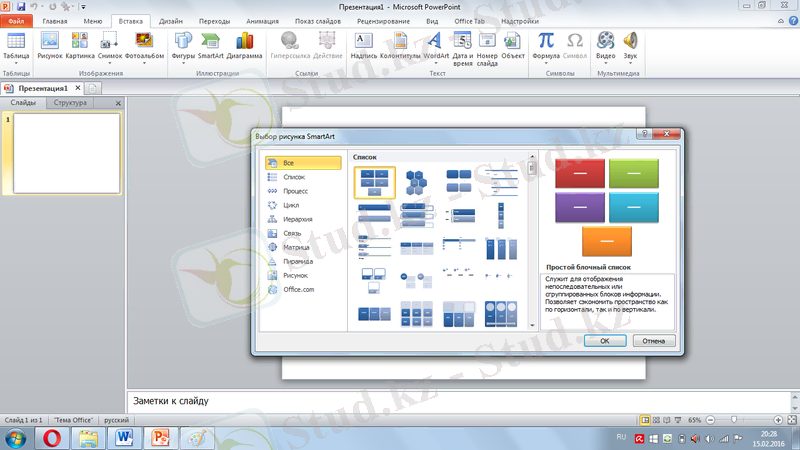Image resolution: width=800 pixels, height=450 pixels.
Task: Open Word from the taskbar
Action: (124, 438)
